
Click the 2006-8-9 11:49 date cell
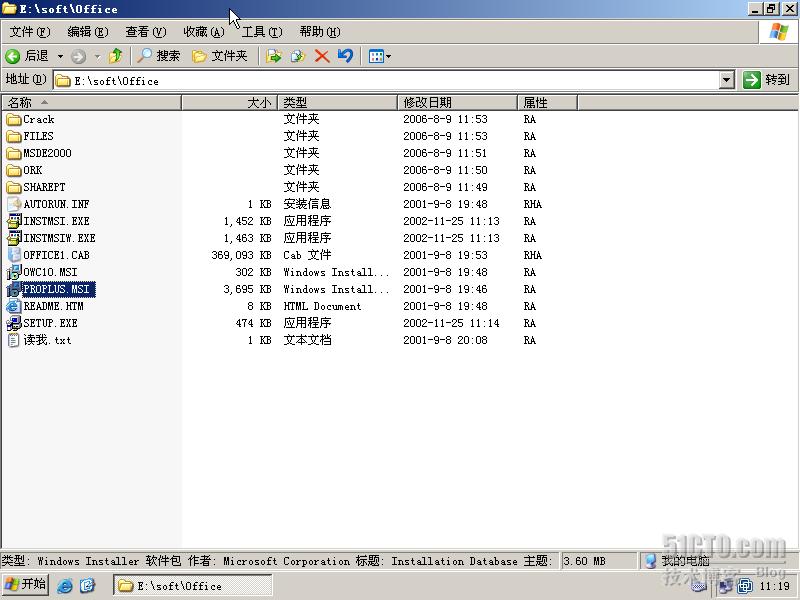pos(445,187)
